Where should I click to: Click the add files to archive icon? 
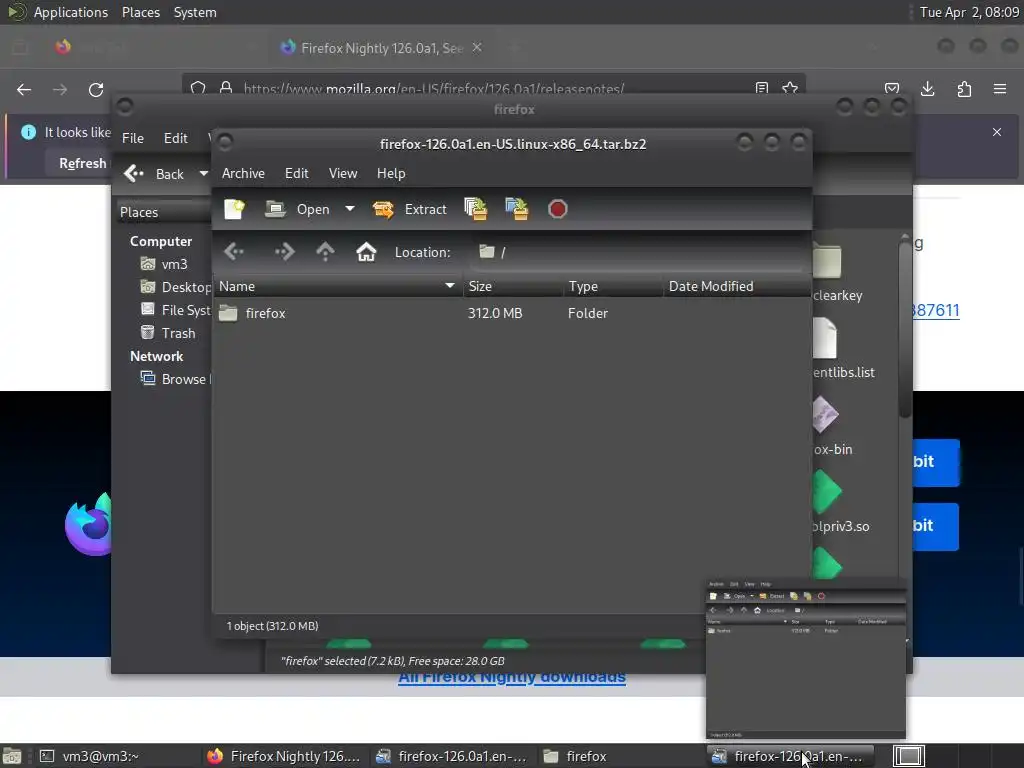(x=475, y=209)
